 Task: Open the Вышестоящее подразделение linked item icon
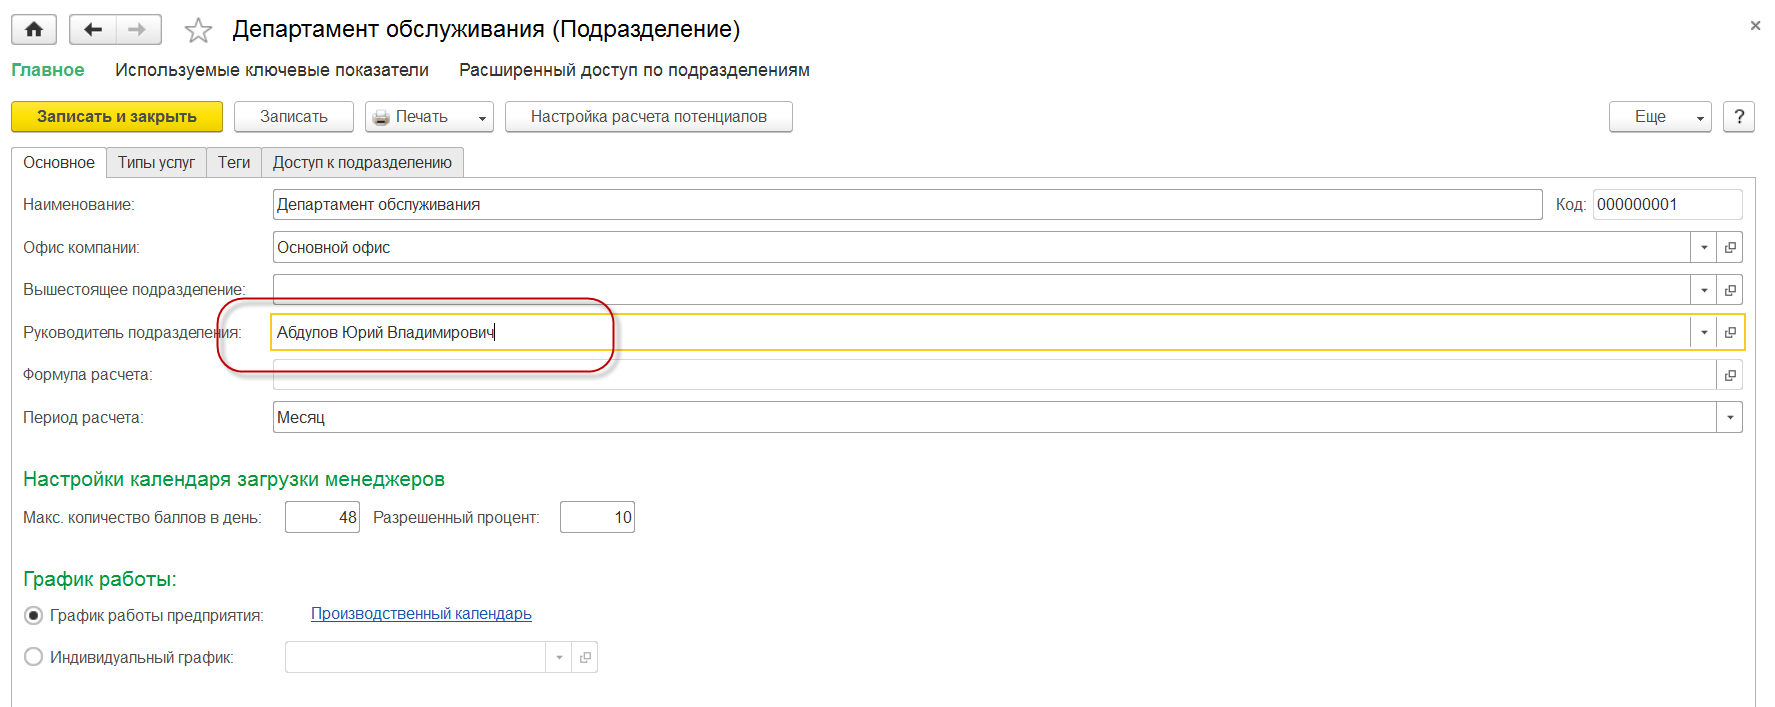(x=1730, y=290)
